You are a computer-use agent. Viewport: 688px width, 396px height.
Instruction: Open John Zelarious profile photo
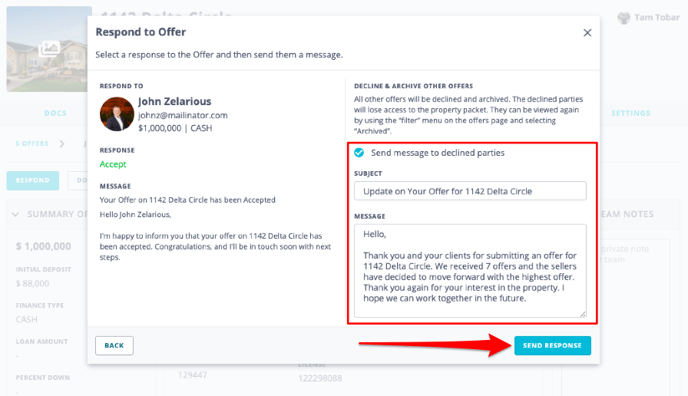click(117, 114)
